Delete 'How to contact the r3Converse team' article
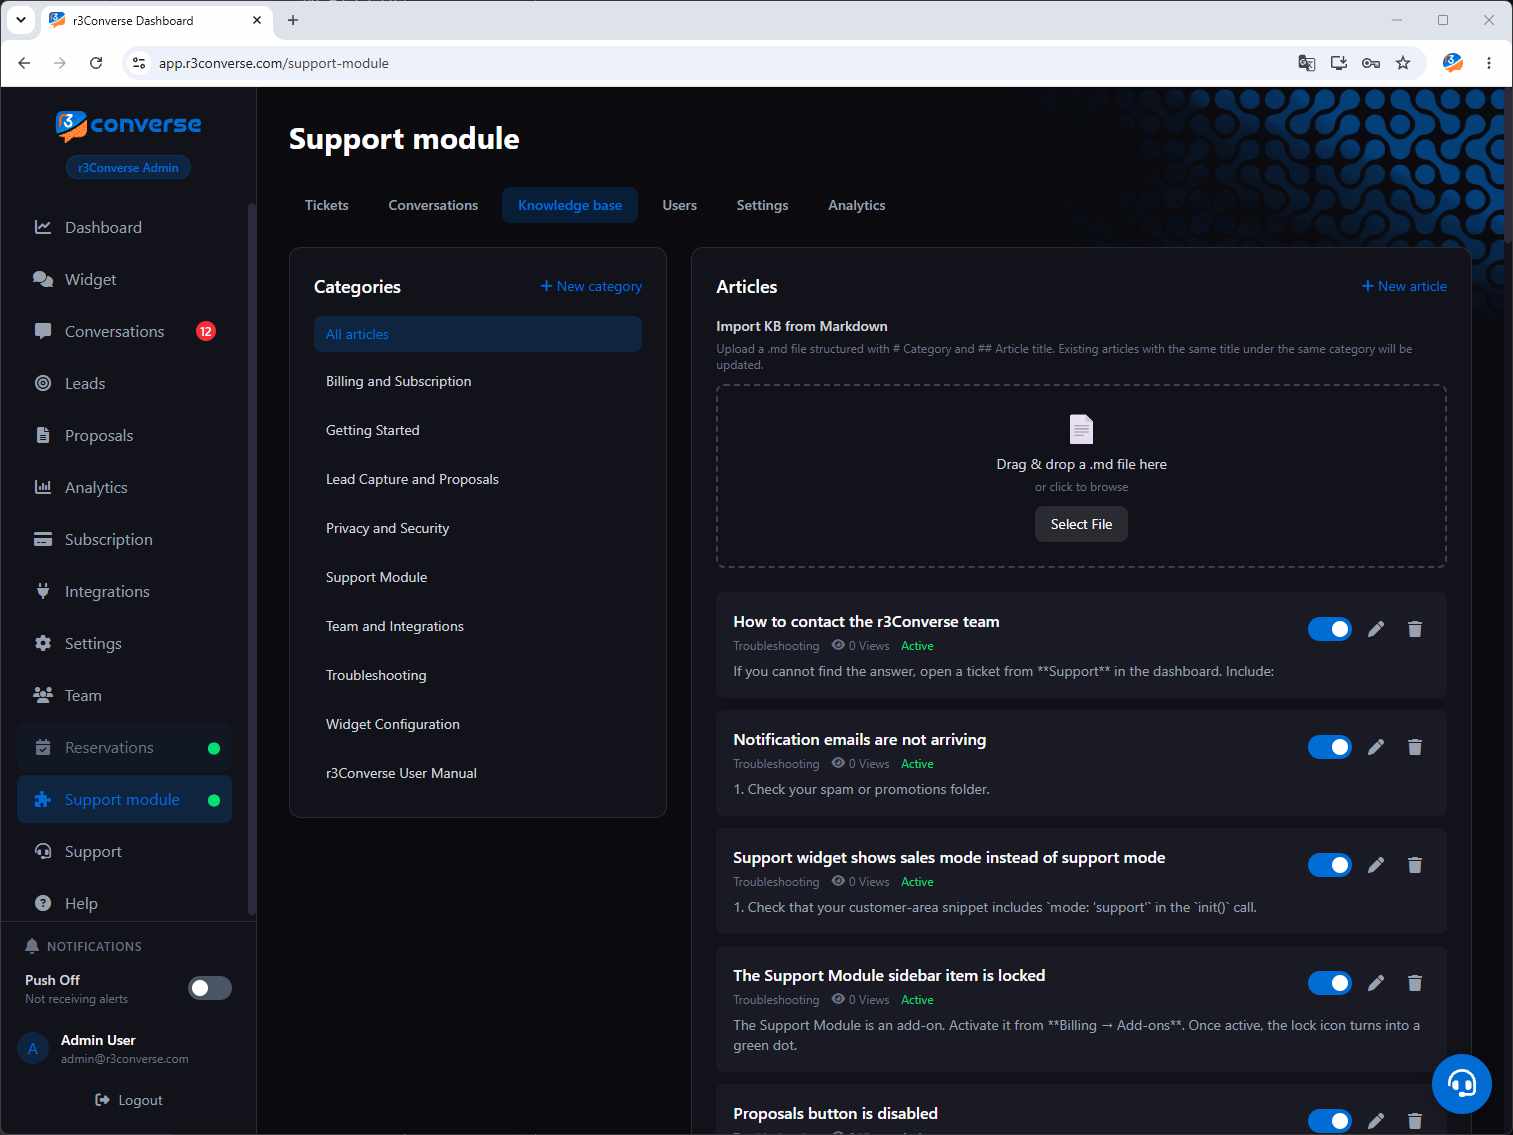 [x=1415, y=629]
